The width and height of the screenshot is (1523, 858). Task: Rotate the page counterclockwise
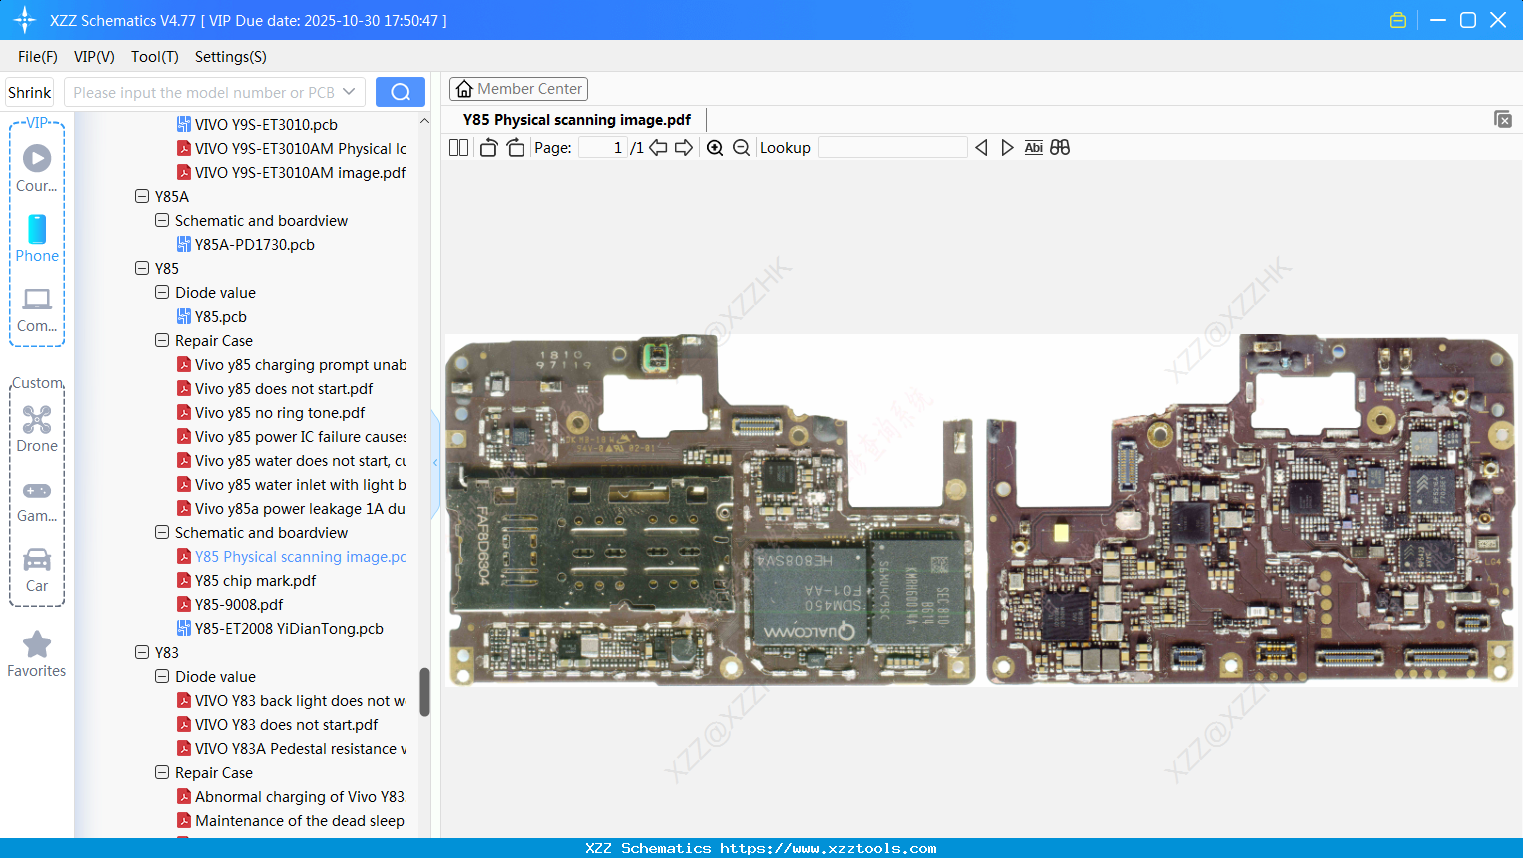[x=487, y=147]
